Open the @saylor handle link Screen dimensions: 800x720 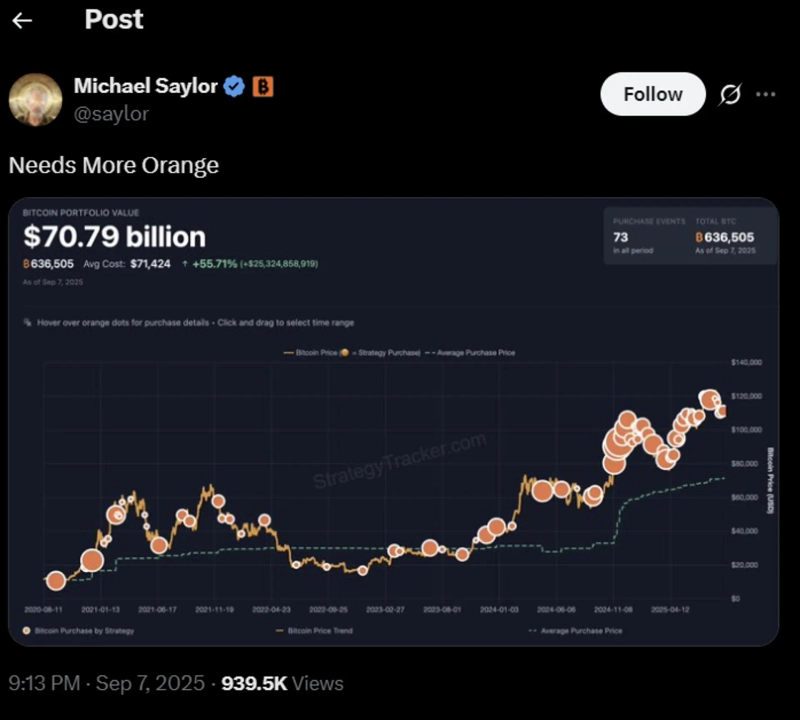click(x=111, y=114)
